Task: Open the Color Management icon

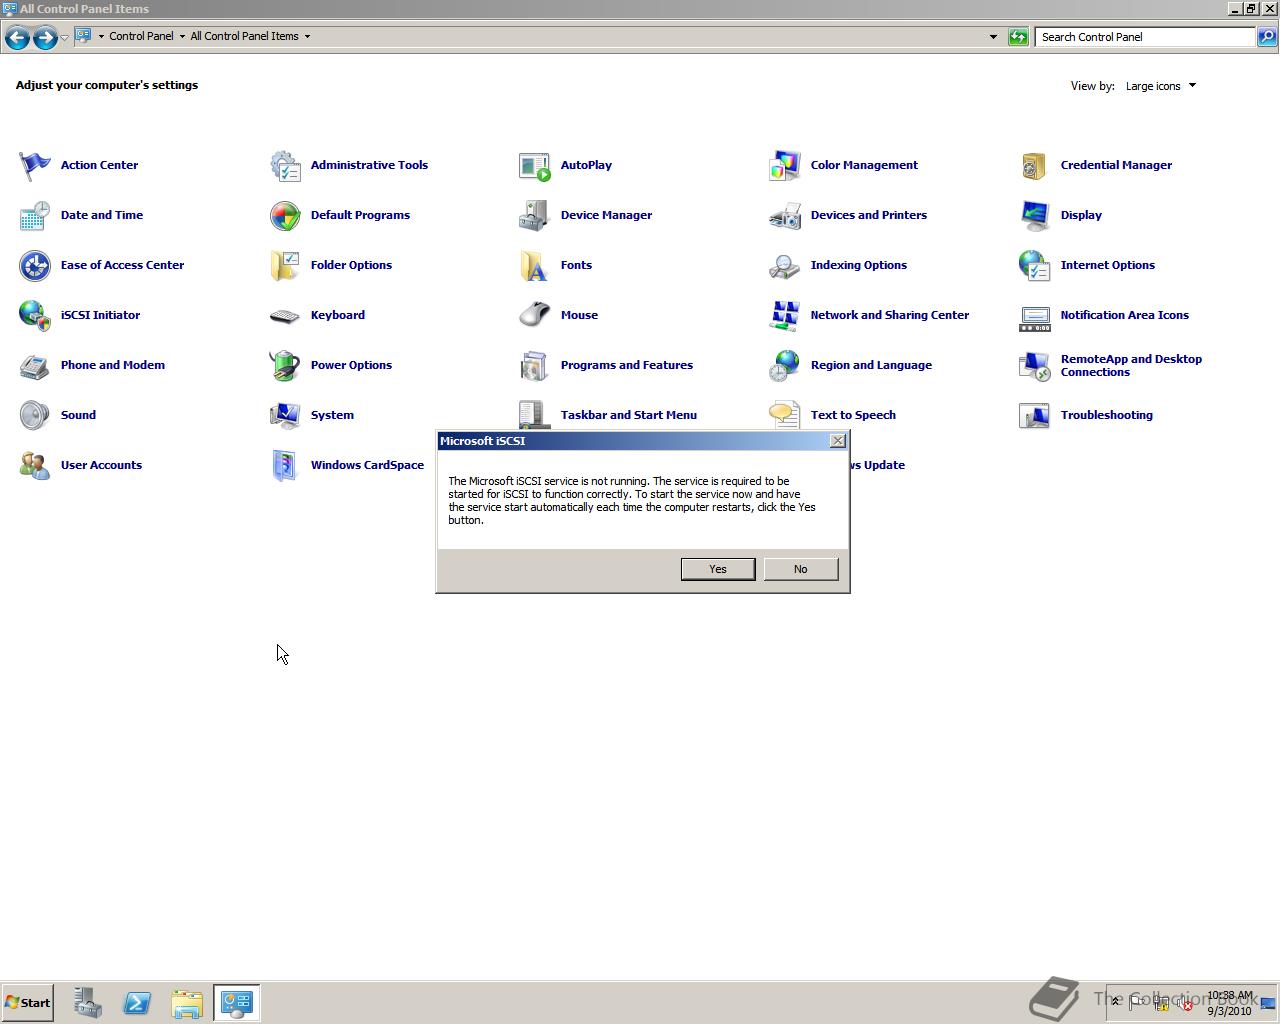Action: pyautogui.click(x=785, y=166)
